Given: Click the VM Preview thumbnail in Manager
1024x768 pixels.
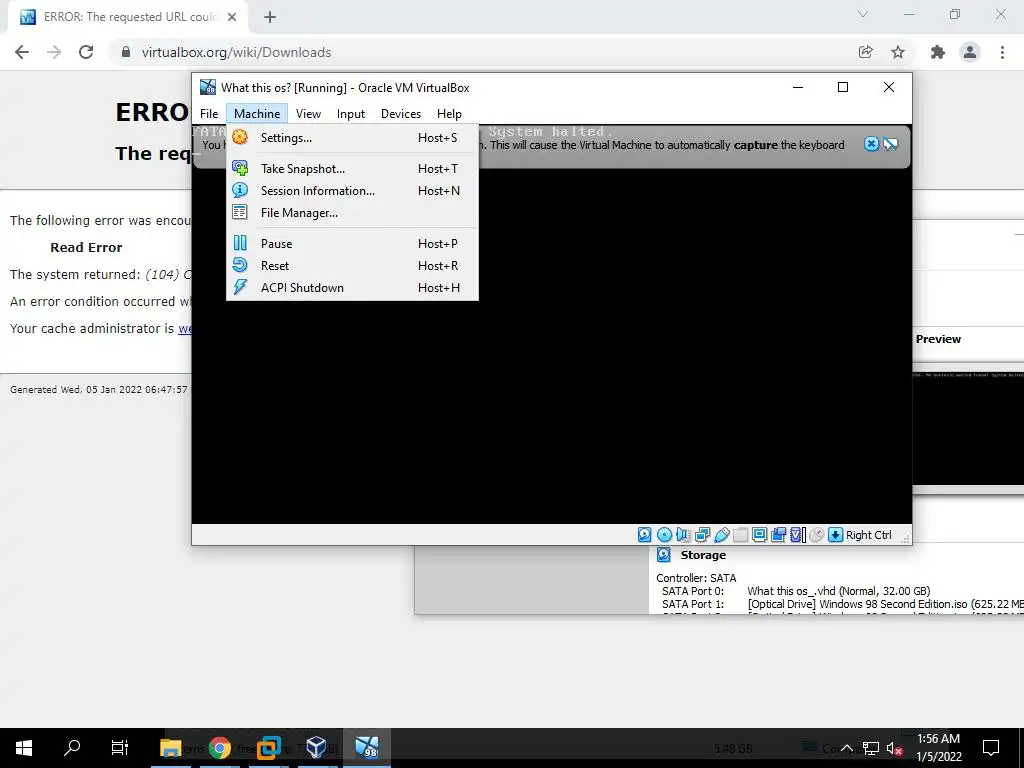Looking at the screenshot, I should (968, 428).
